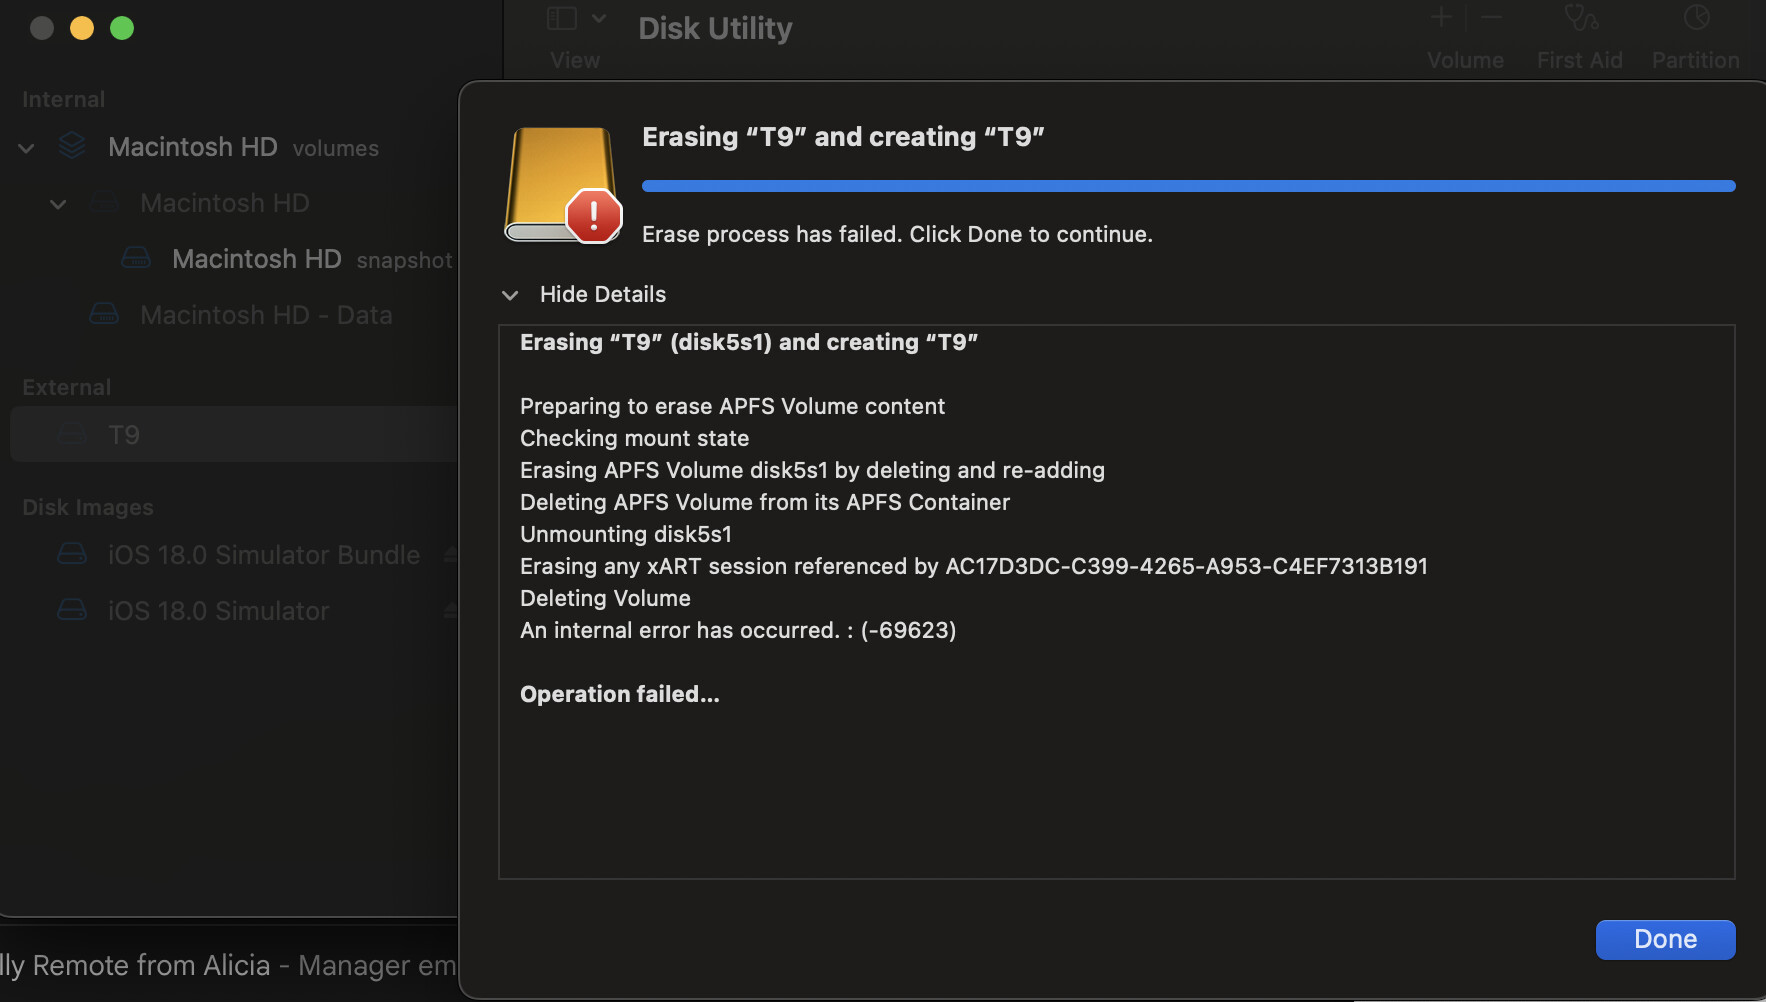Open the View dropdown chevron in toolbar

tap(599, 18)
